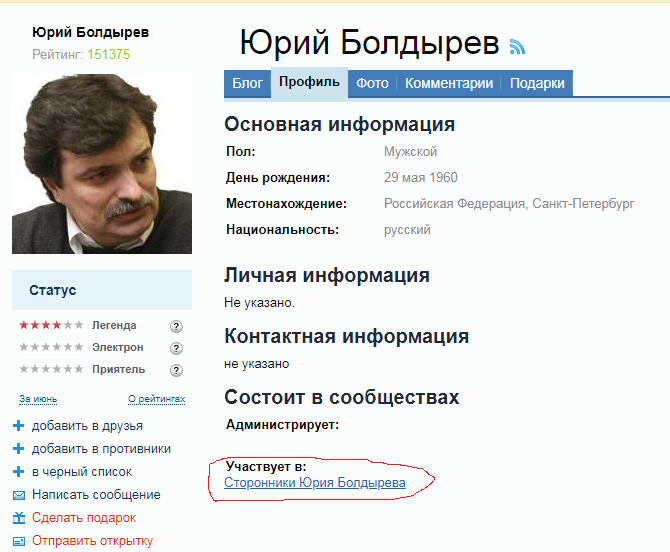Open the Комментарии tab
670x552 pixels.
(449, 83)
